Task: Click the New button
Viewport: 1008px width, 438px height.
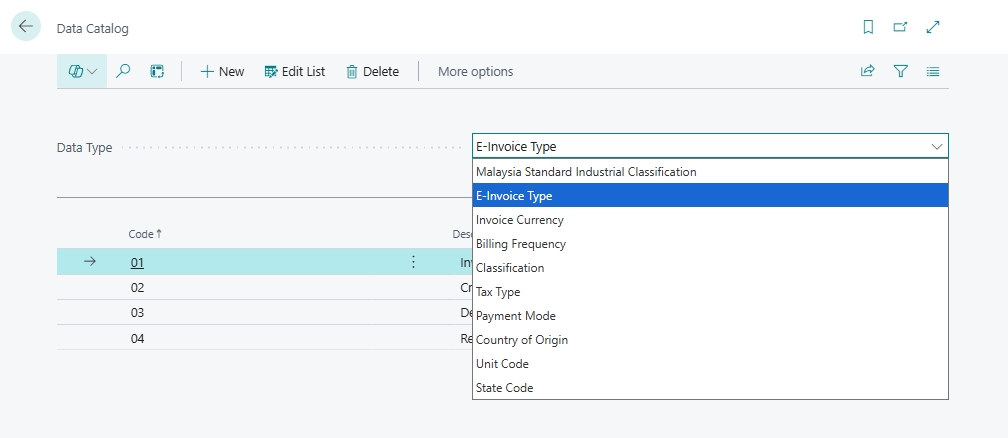Action: 222,71
